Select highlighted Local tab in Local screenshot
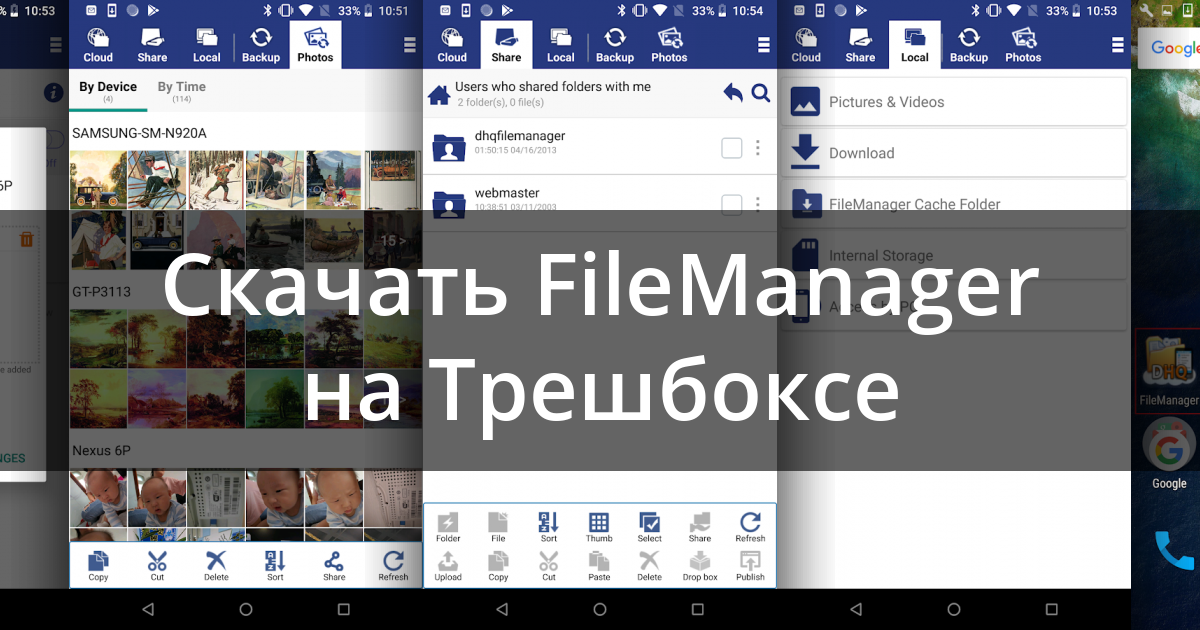Image resolution: width=1200 pixels, height=630 pixels. 915,45
